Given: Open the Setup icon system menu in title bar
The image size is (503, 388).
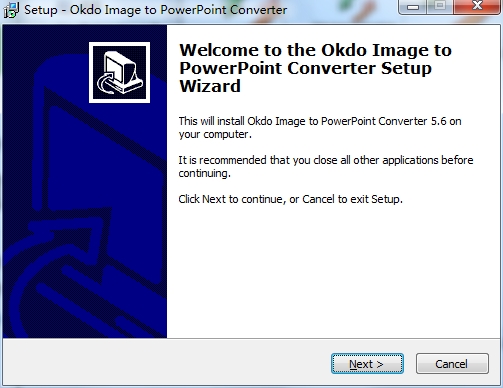Looking at the screenshot, I should [11, 10].
